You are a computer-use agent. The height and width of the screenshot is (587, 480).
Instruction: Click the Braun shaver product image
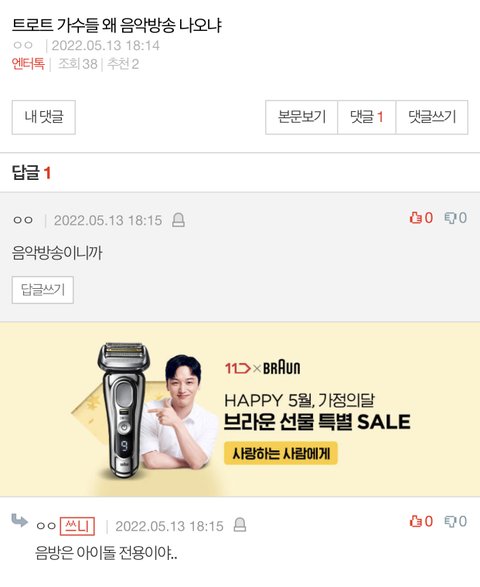tap(124, 410)
